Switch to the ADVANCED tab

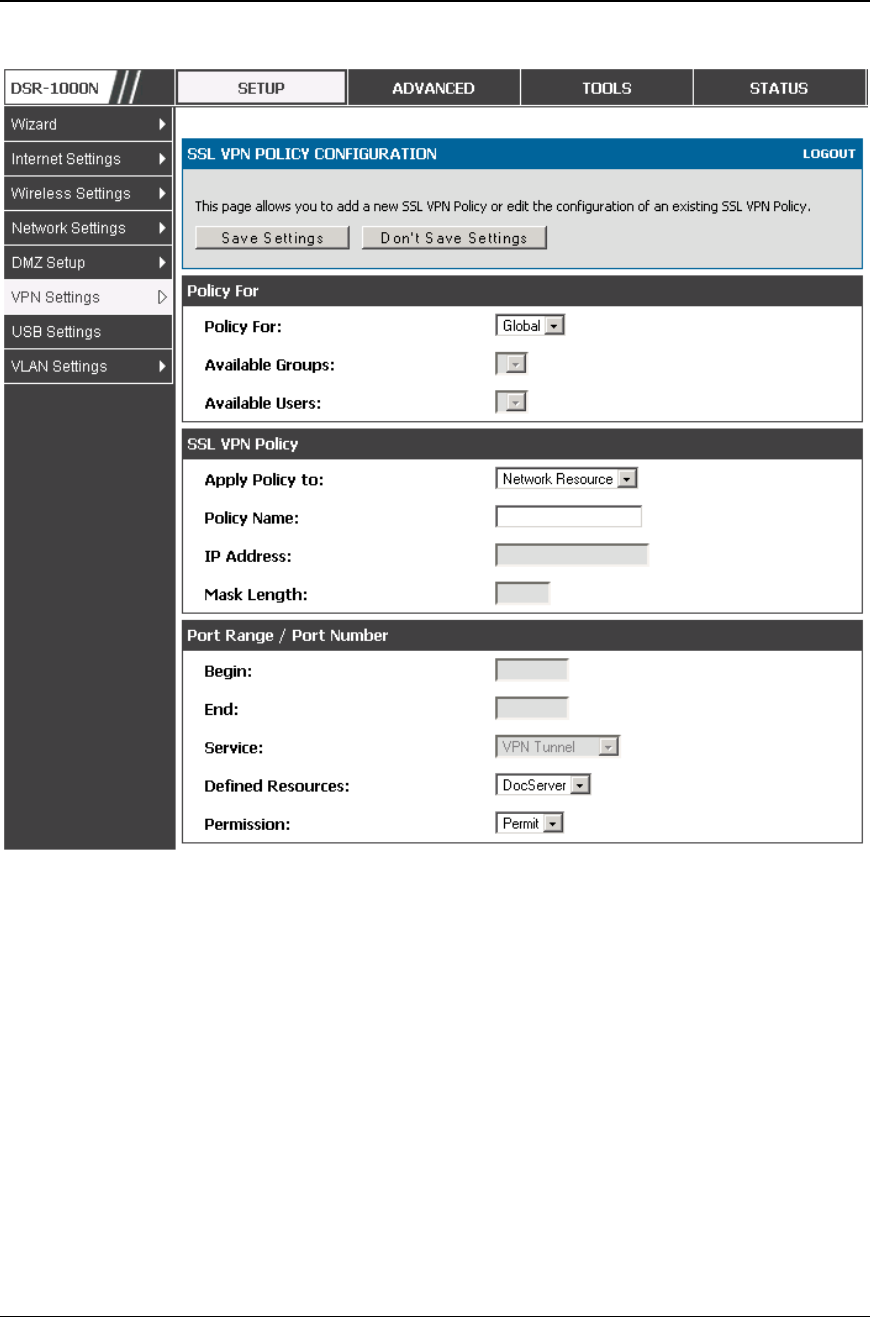(x=433, y=88)
